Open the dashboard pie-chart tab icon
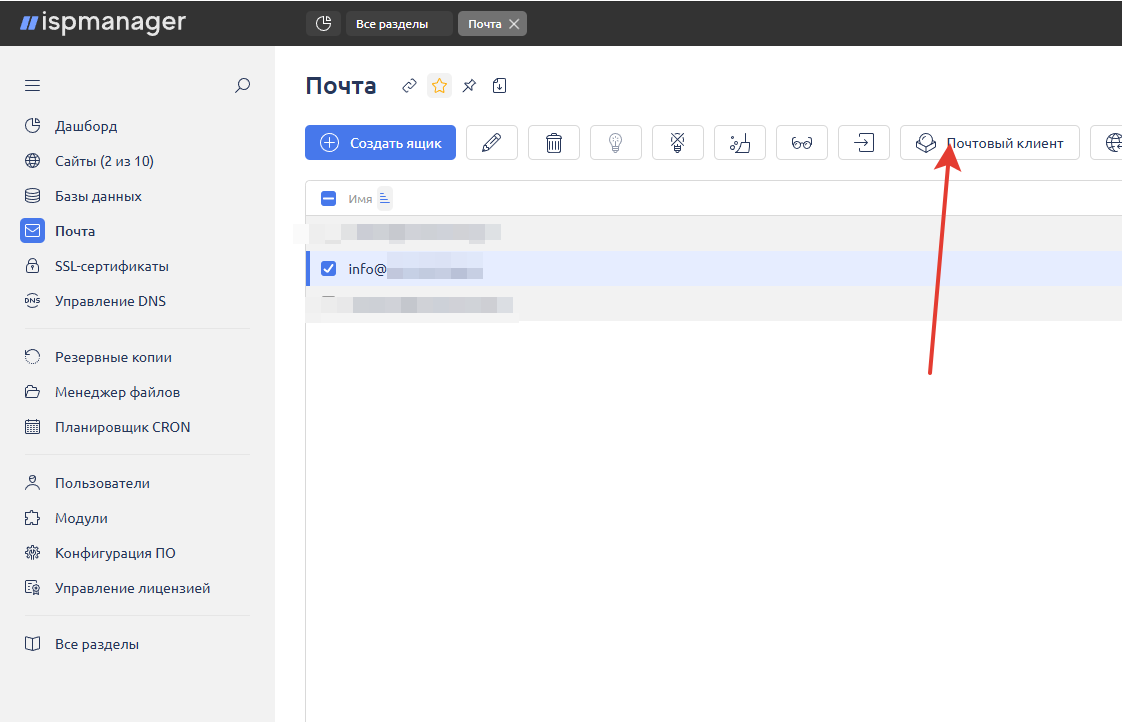Viewport: 1122px width, 722px height. click(323, 24)
